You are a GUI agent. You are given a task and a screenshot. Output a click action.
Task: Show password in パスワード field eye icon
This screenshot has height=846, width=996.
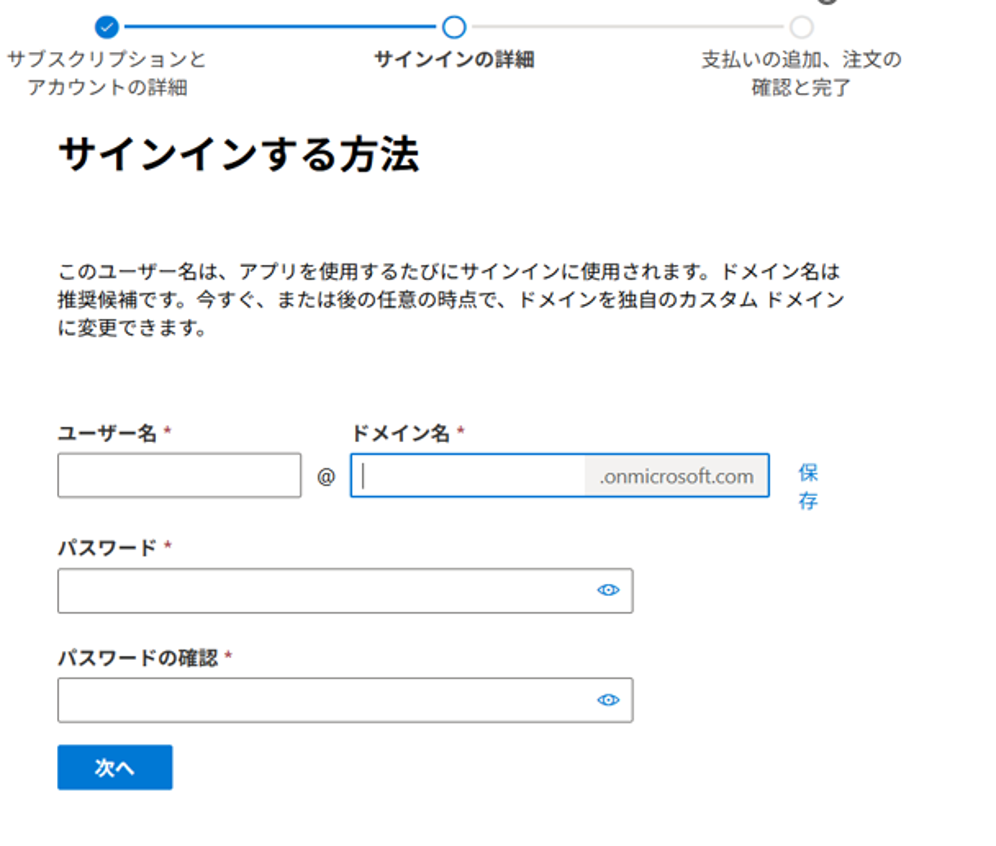coord(608,590)
